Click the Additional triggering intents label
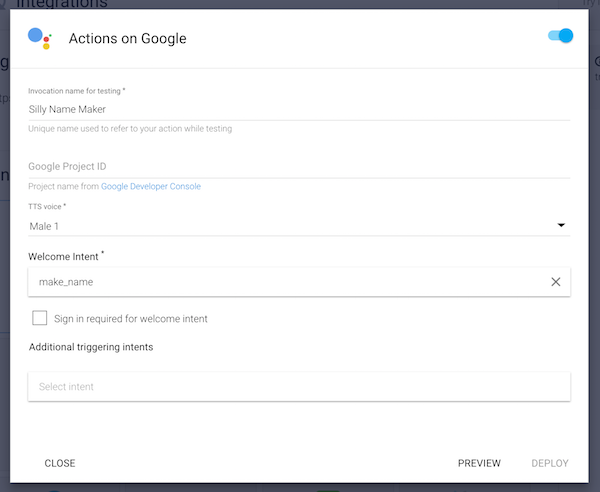Screen dimensions: 600x492 90,347
